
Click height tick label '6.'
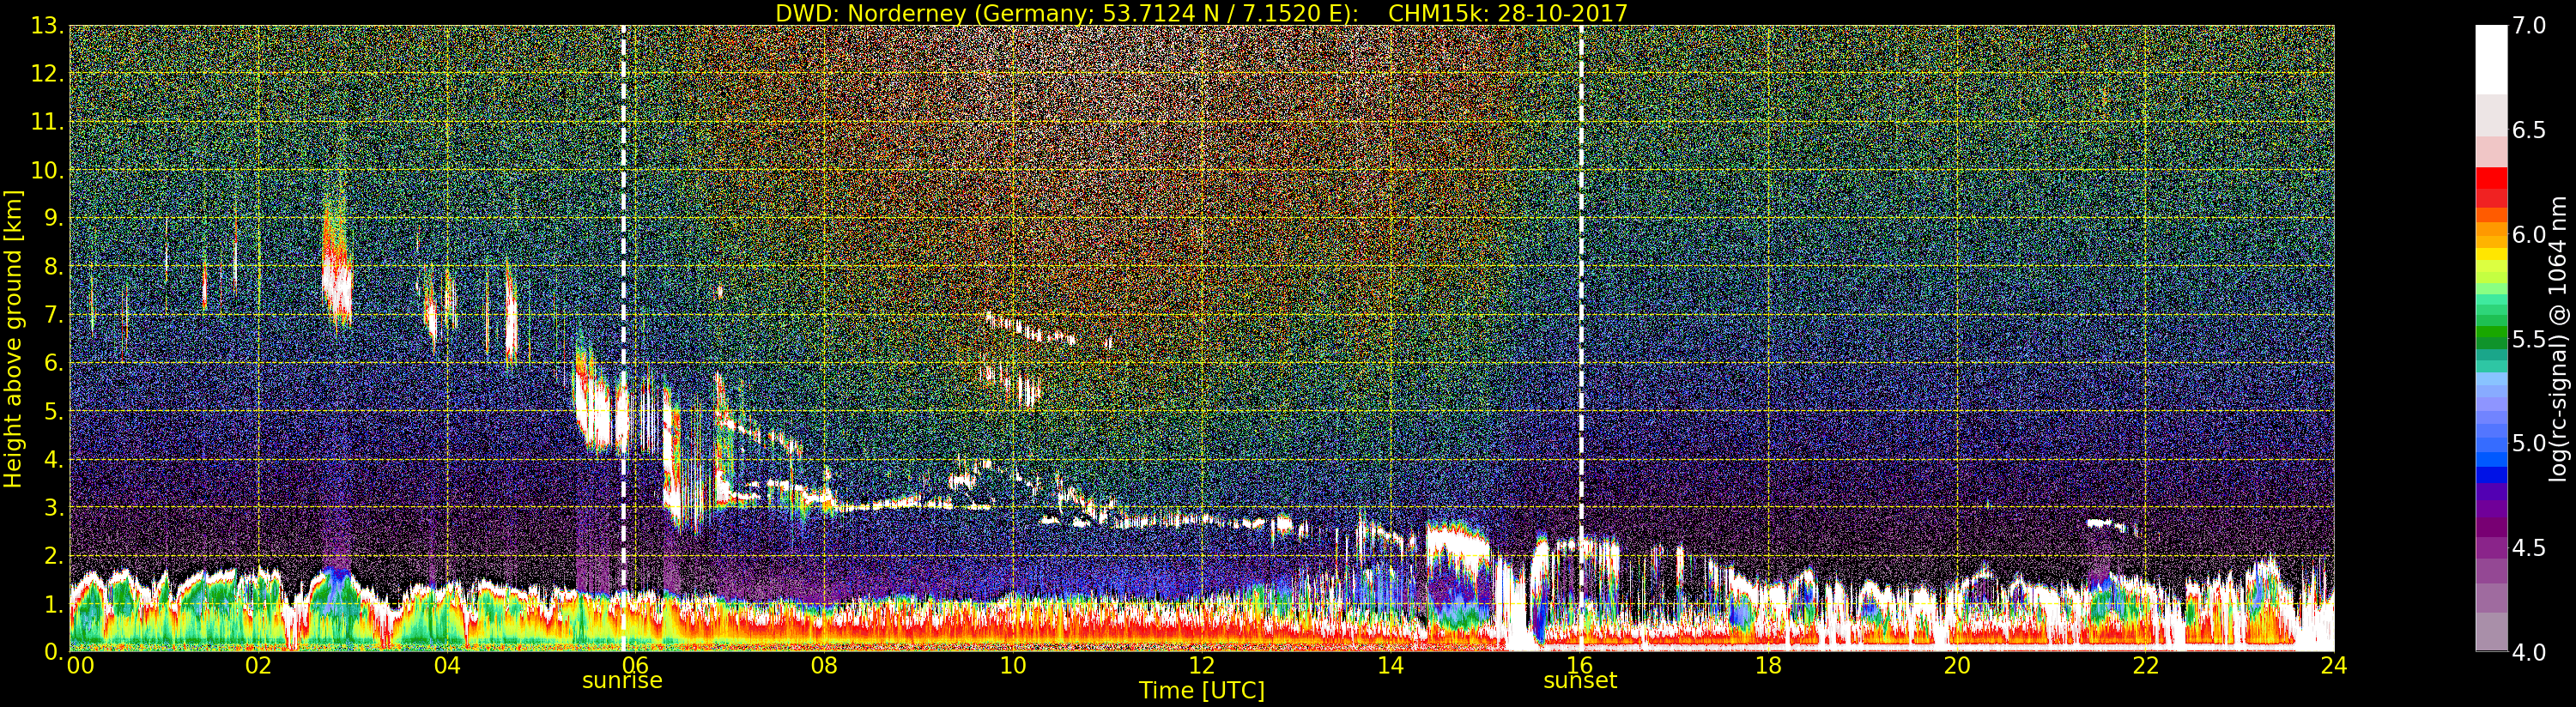[53, 362]
